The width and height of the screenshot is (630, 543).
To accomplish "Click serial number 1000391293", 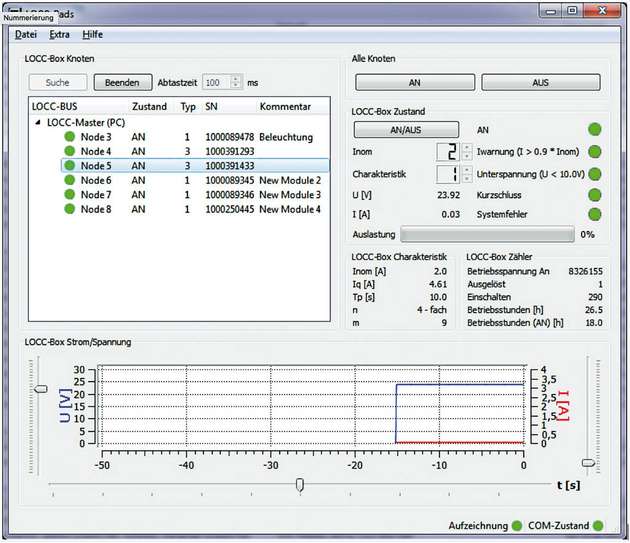I will [x=230, y=152].
